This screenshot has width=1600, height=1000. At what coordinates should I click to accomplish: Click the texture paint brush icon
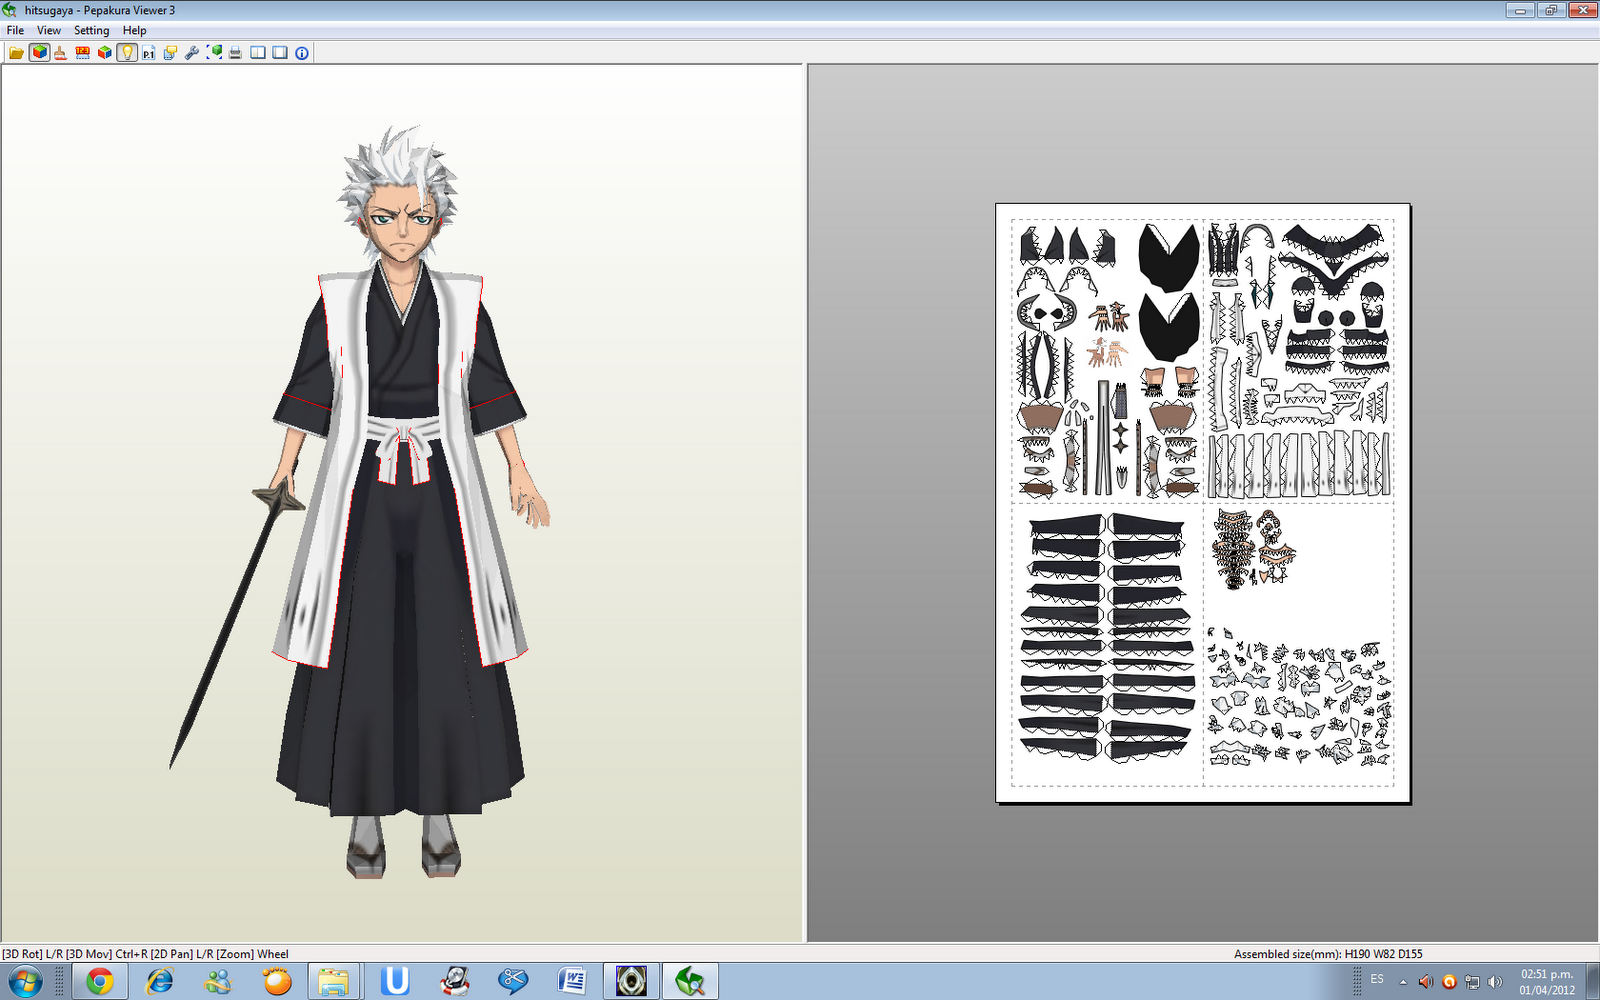click(x=60, y=53)
